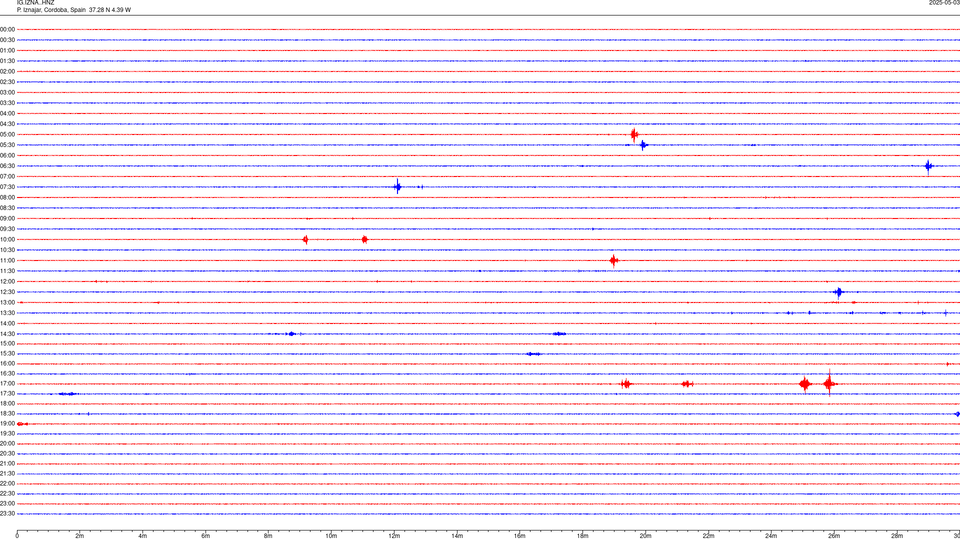Click the 11:00 trace time label
The height and width of the screenshot is (540, 960).
tap(7, 261)
